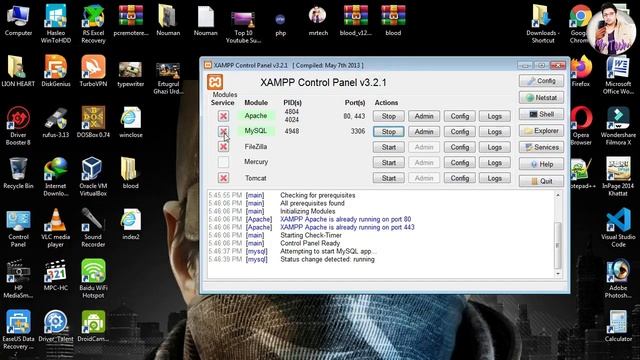Viewport: 640px width, 360px height.
Task: Open MySQL Admin page
Action: pyautogui.click(x=424, y=131)
